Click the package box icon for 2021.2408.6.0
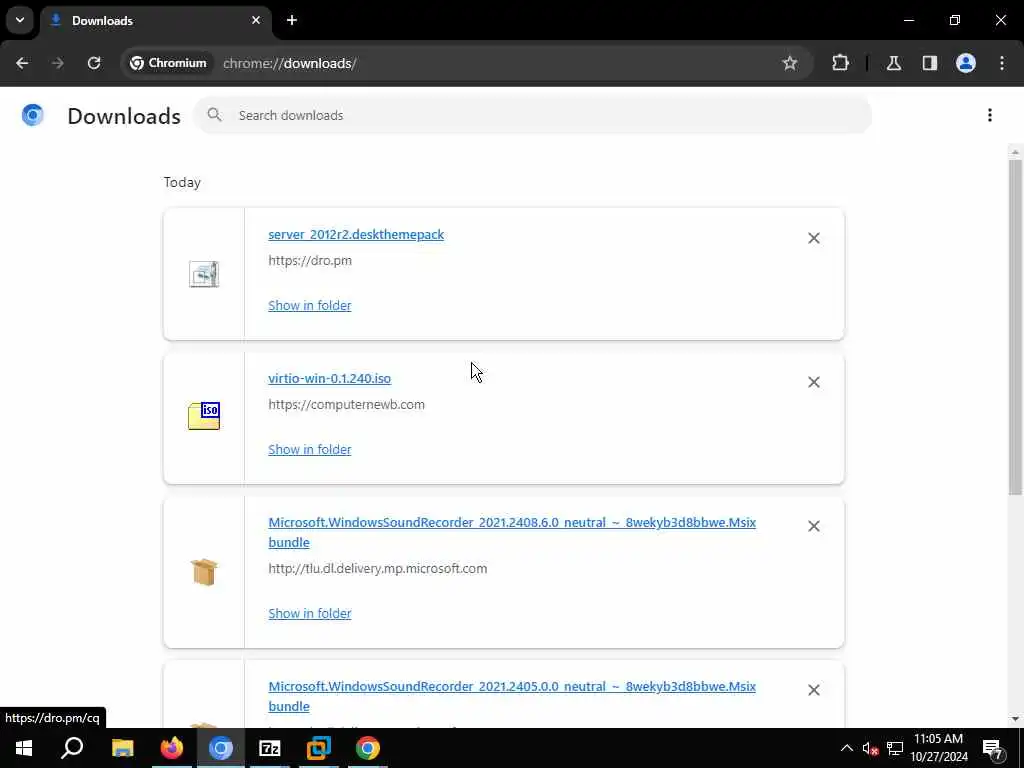This screenshot has height=768, width=1024. tap(204, 572)
